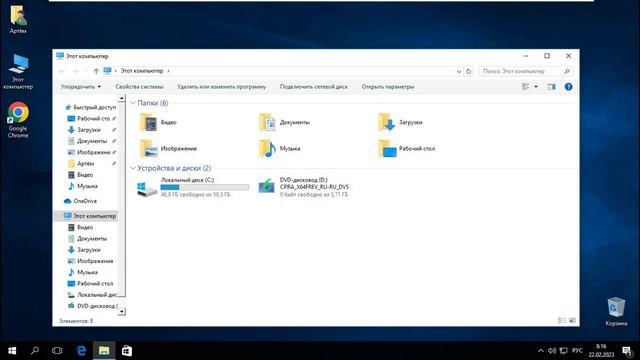Open the Изображения folder icon
This screenshot has width=640, height=360.
coord(149,149)
